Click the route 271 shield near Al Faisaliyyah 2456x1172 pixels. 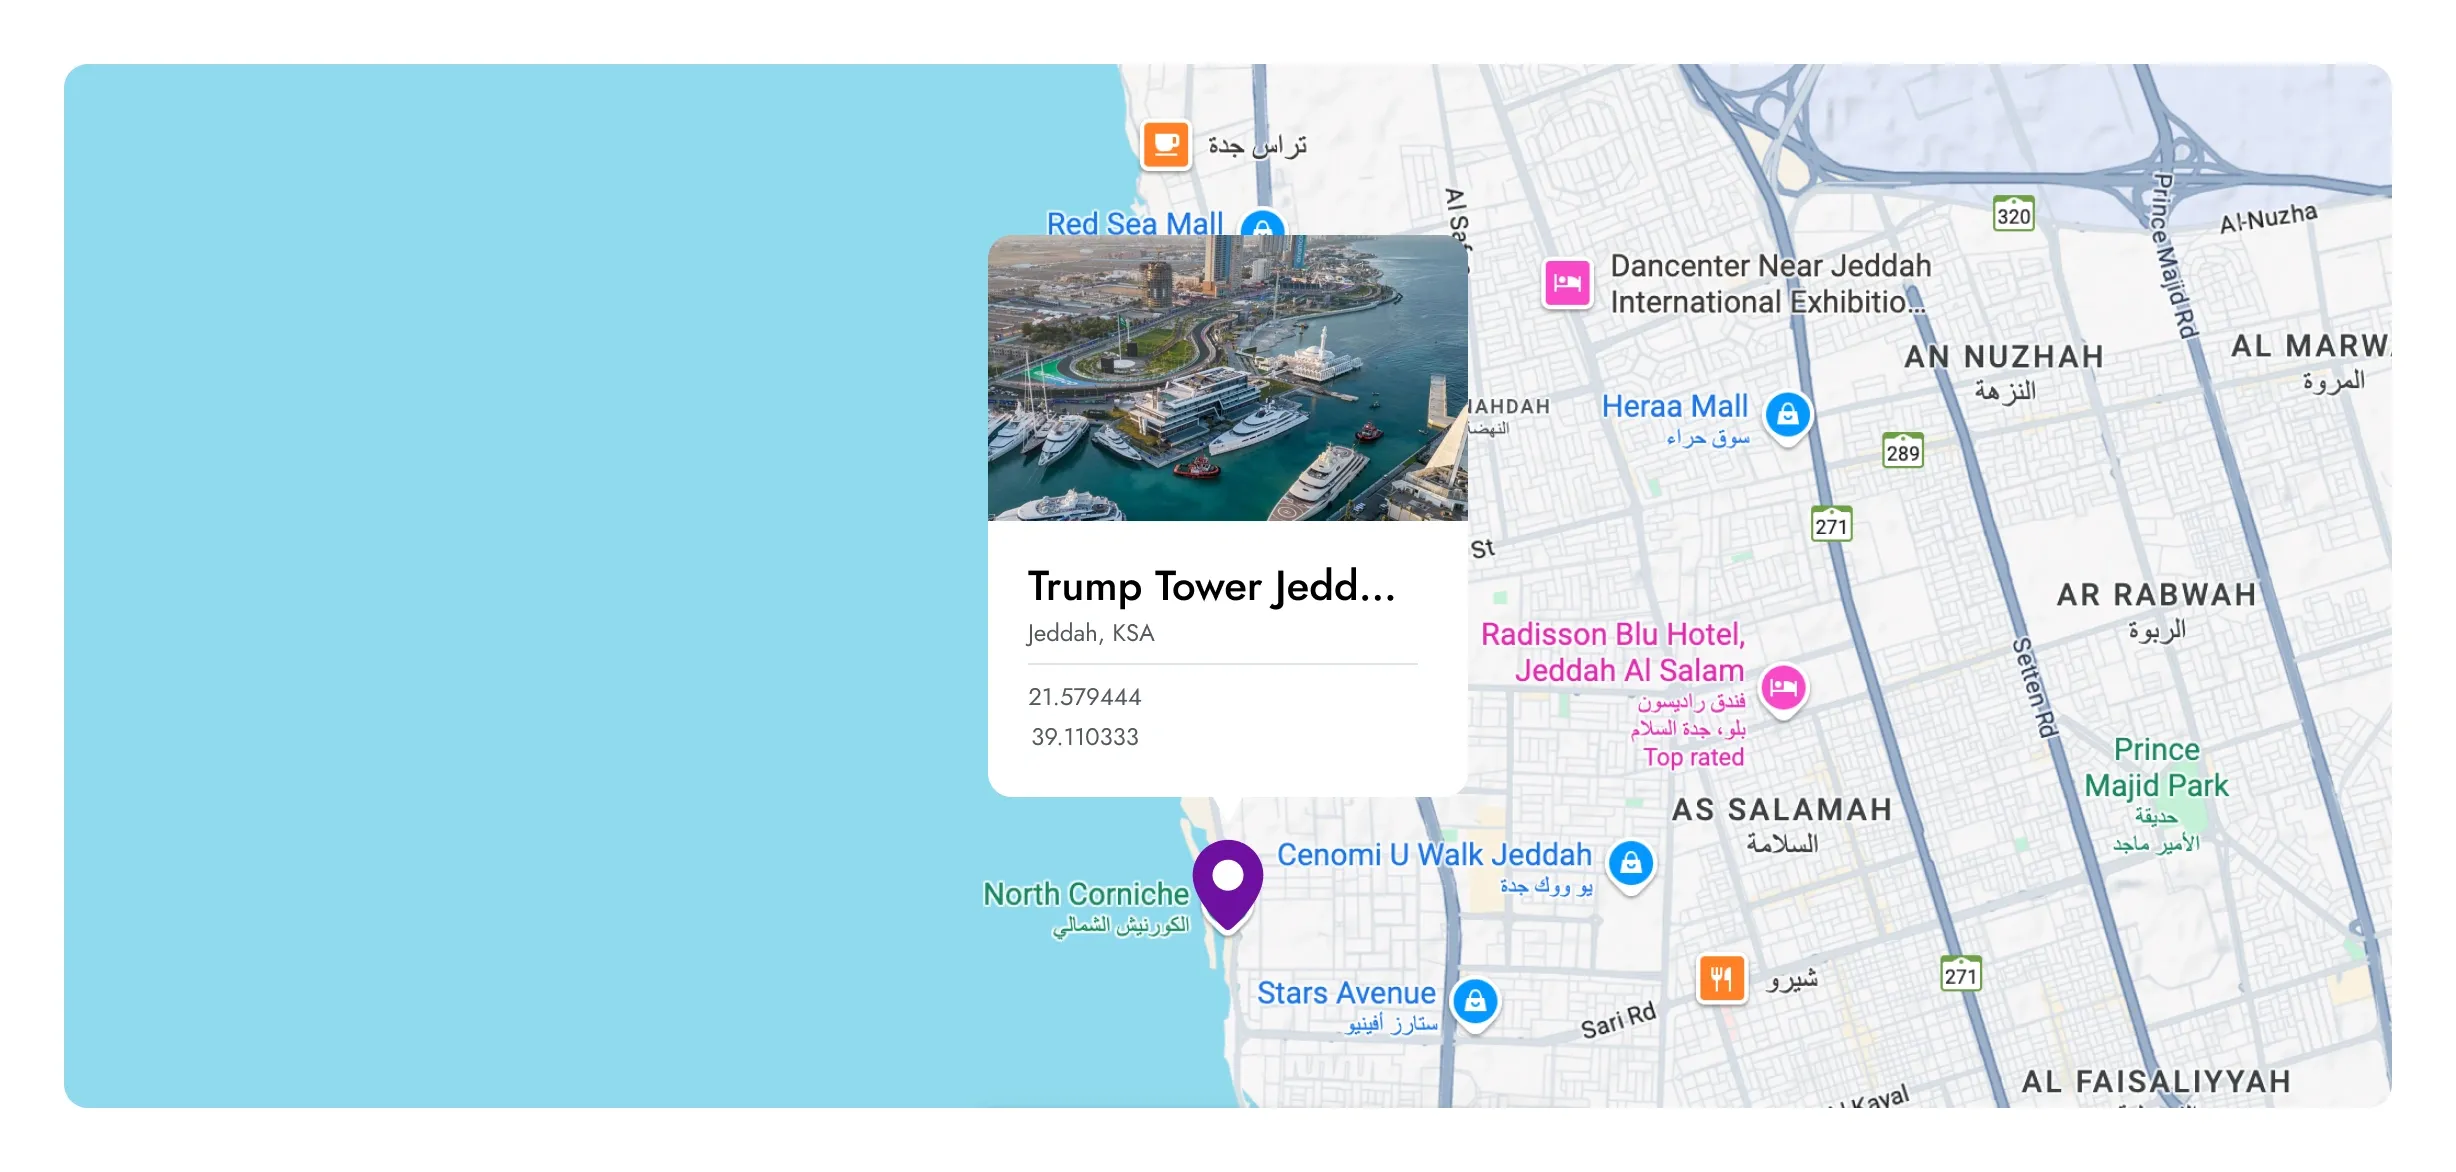(1960, 974)
